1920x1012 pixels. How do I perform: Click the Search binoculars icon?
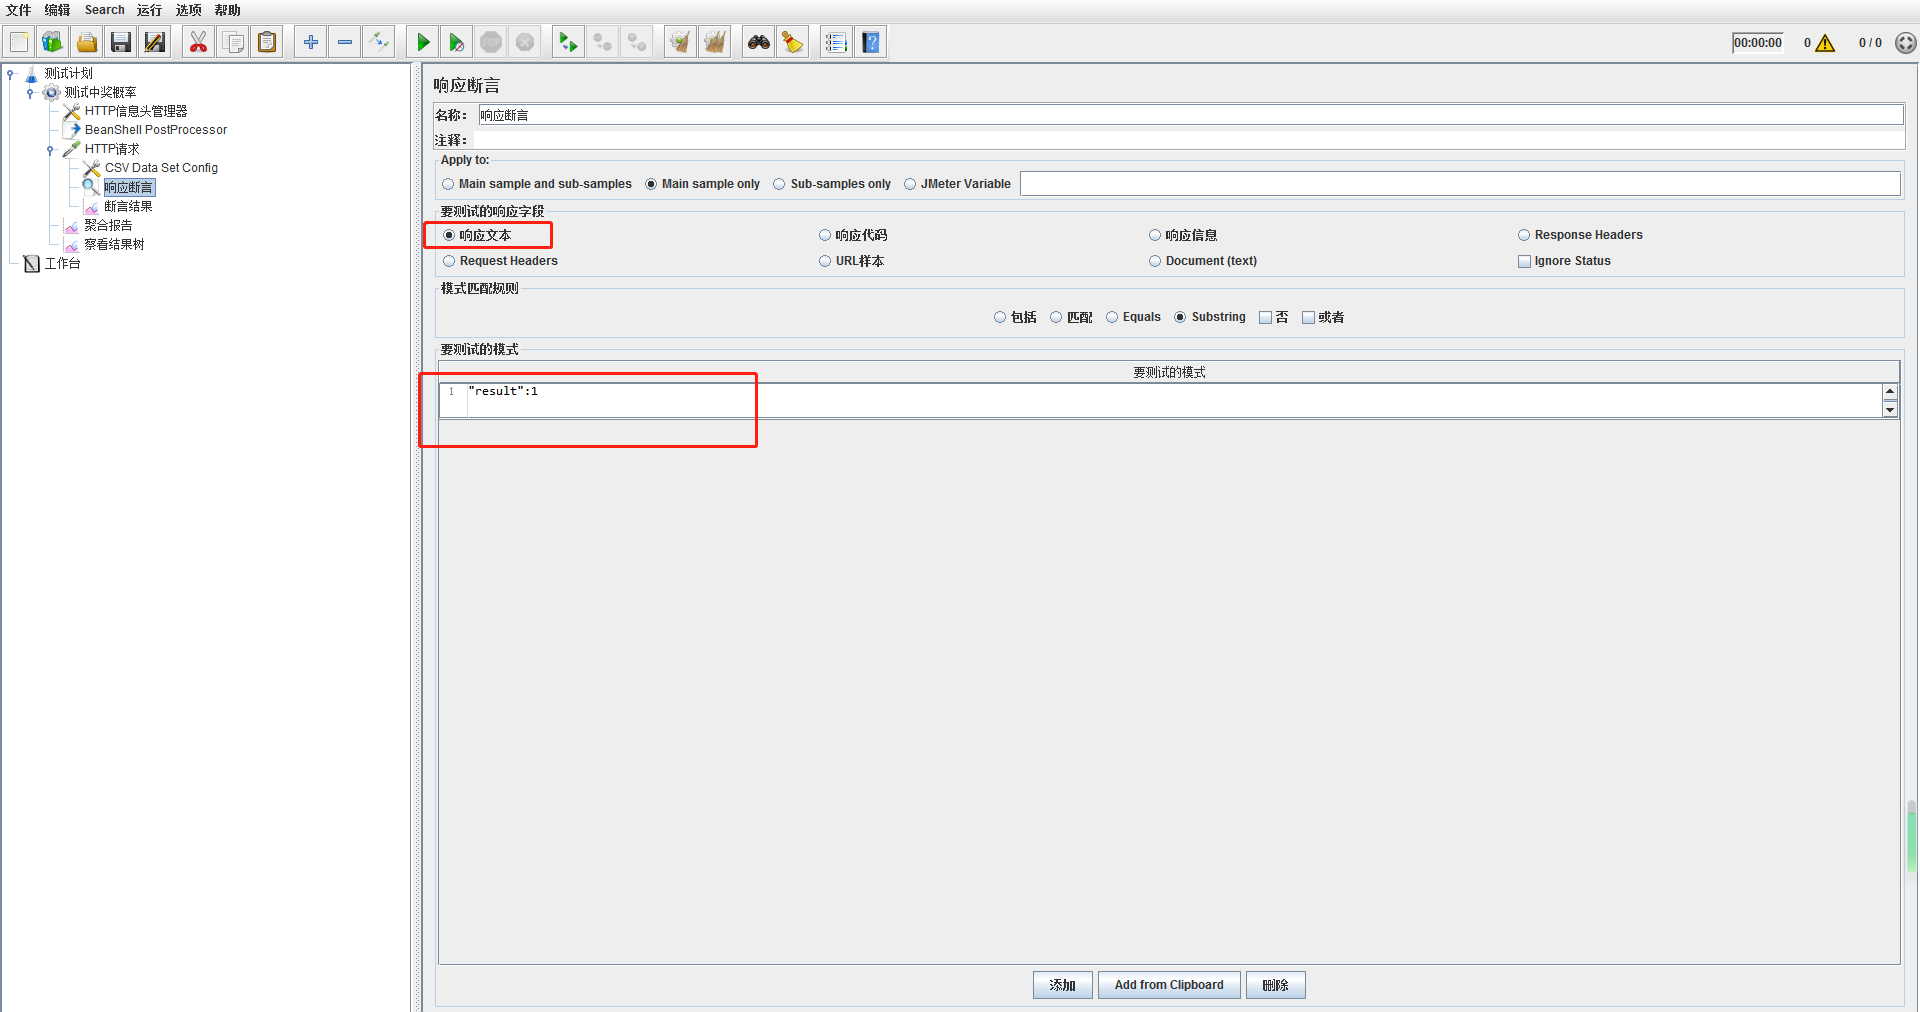click(759, 42)
